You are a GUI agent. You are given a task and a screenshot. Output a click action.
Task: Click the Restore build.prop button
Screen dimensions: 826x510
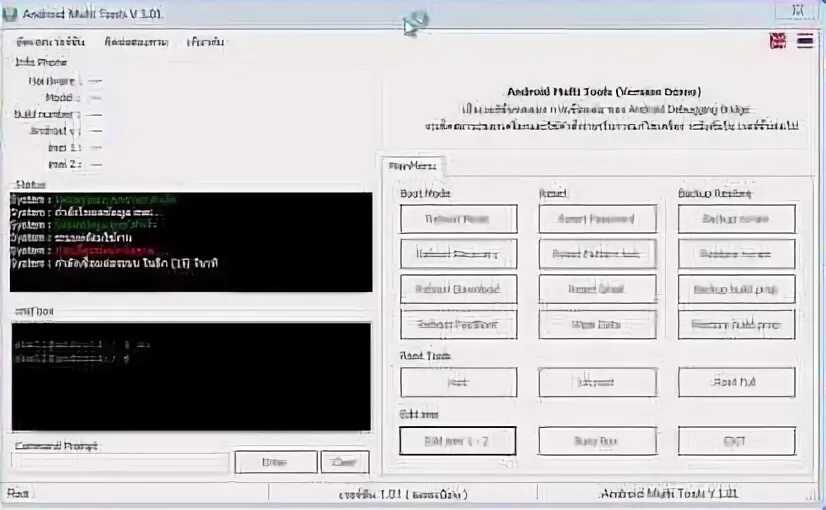tap(736, 325)
